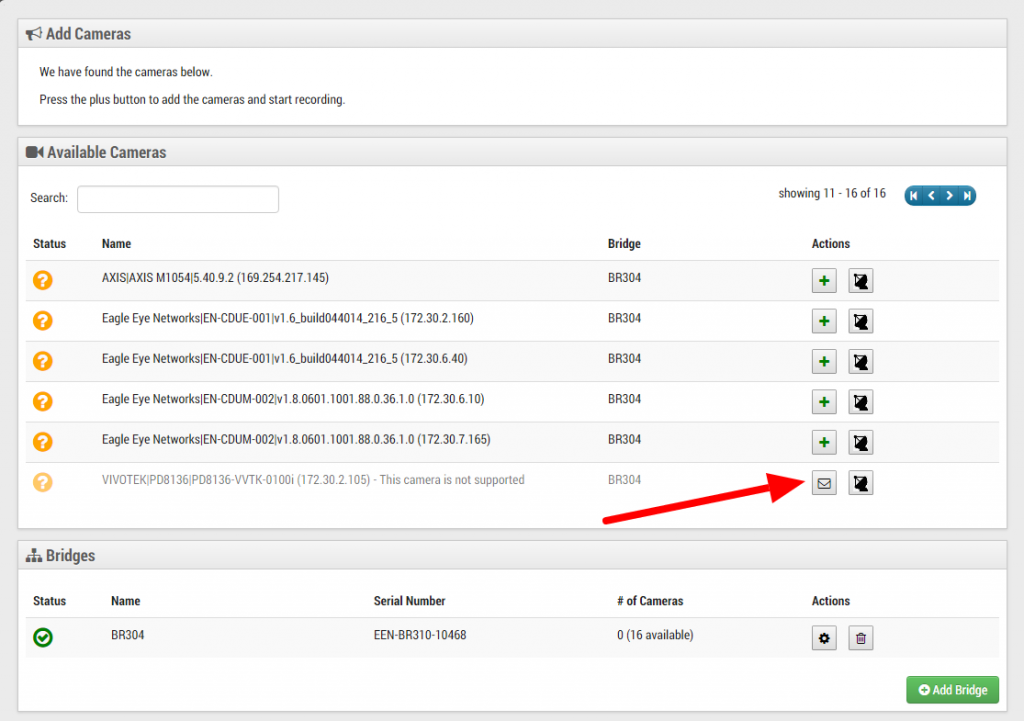Go to next page of cameras
Screen dimensions: 1024x721
point(949,195)
